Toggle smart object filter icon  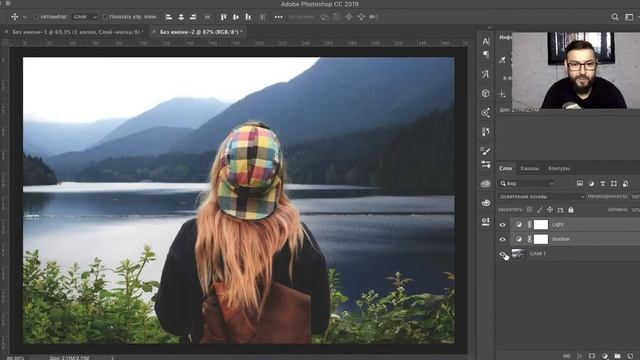(x=625, y=184)
